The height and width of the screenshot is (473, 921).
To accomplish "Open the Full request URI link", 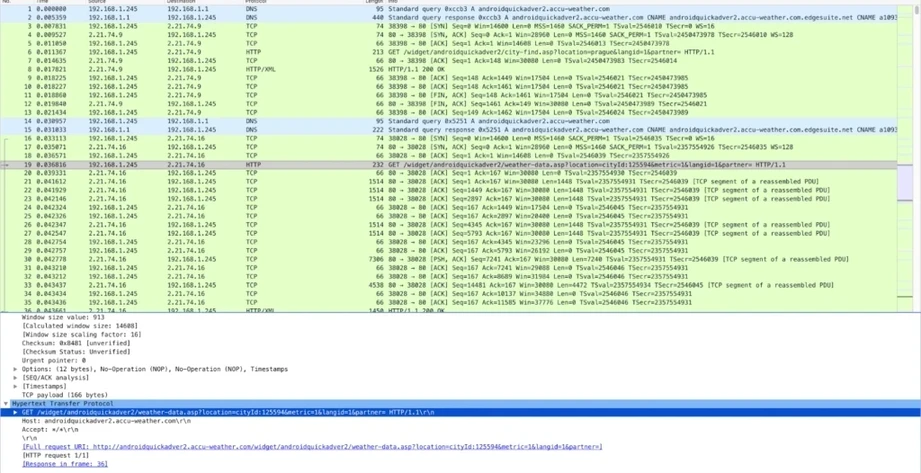I will 312,447.
